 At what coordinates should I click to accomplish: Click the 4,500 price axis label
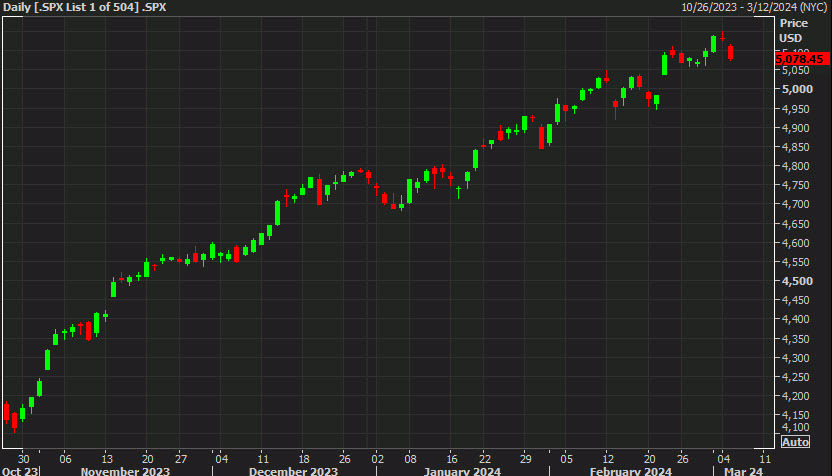(x=797, y=281)
